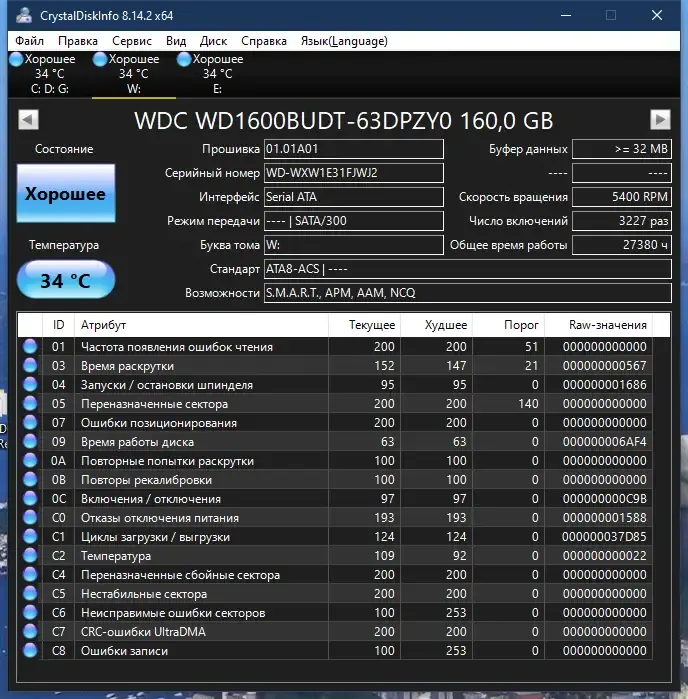
Task: Click the Интерфейс field Serial ATA
Action: (x=354, y=197)
